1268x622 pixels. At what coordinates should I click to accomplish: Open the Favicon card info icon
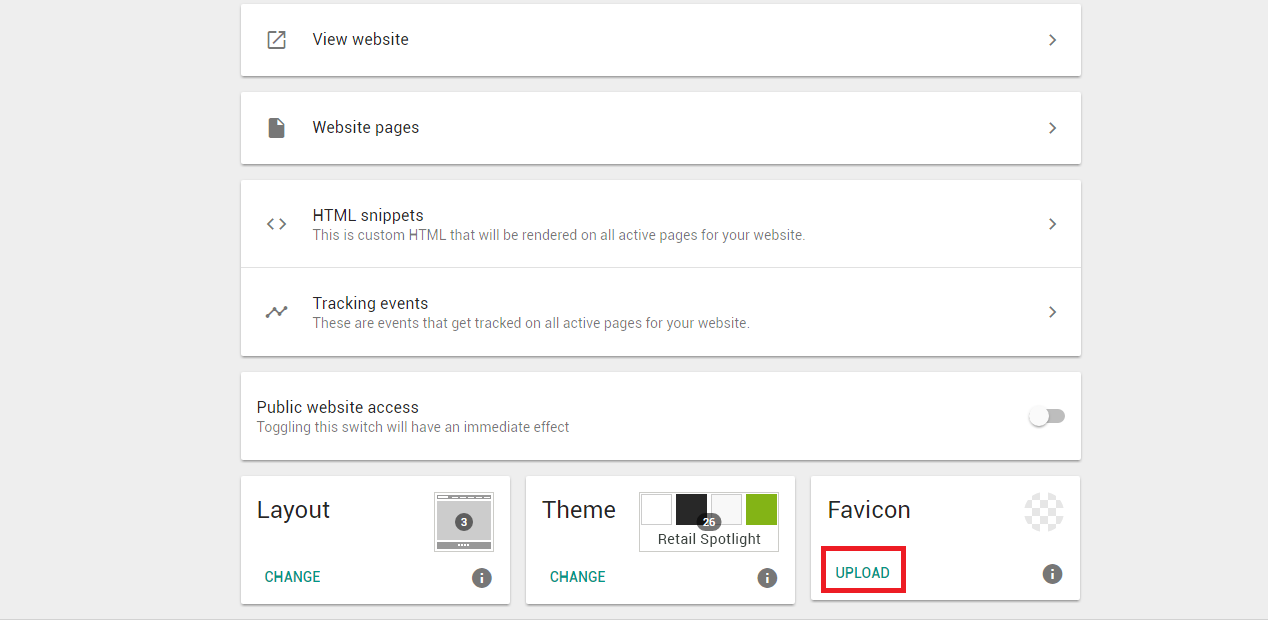[1052, 574]
